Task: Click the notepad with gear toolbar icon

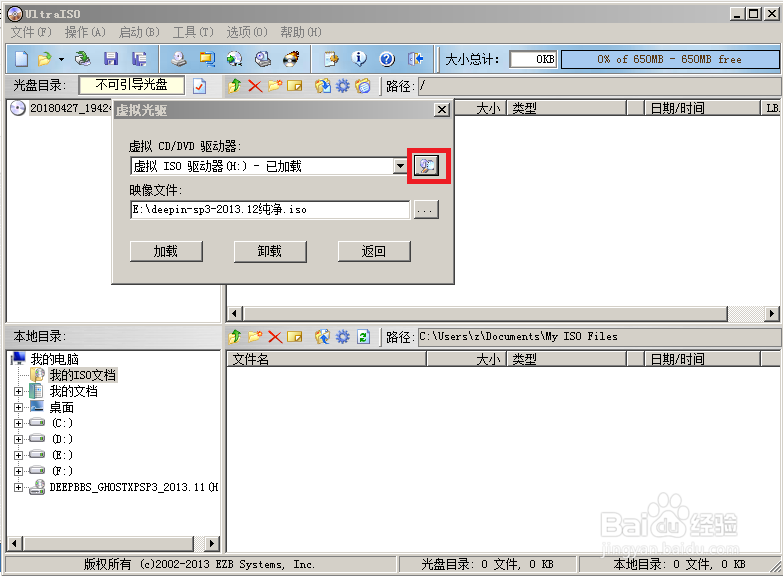Action: 331,59
